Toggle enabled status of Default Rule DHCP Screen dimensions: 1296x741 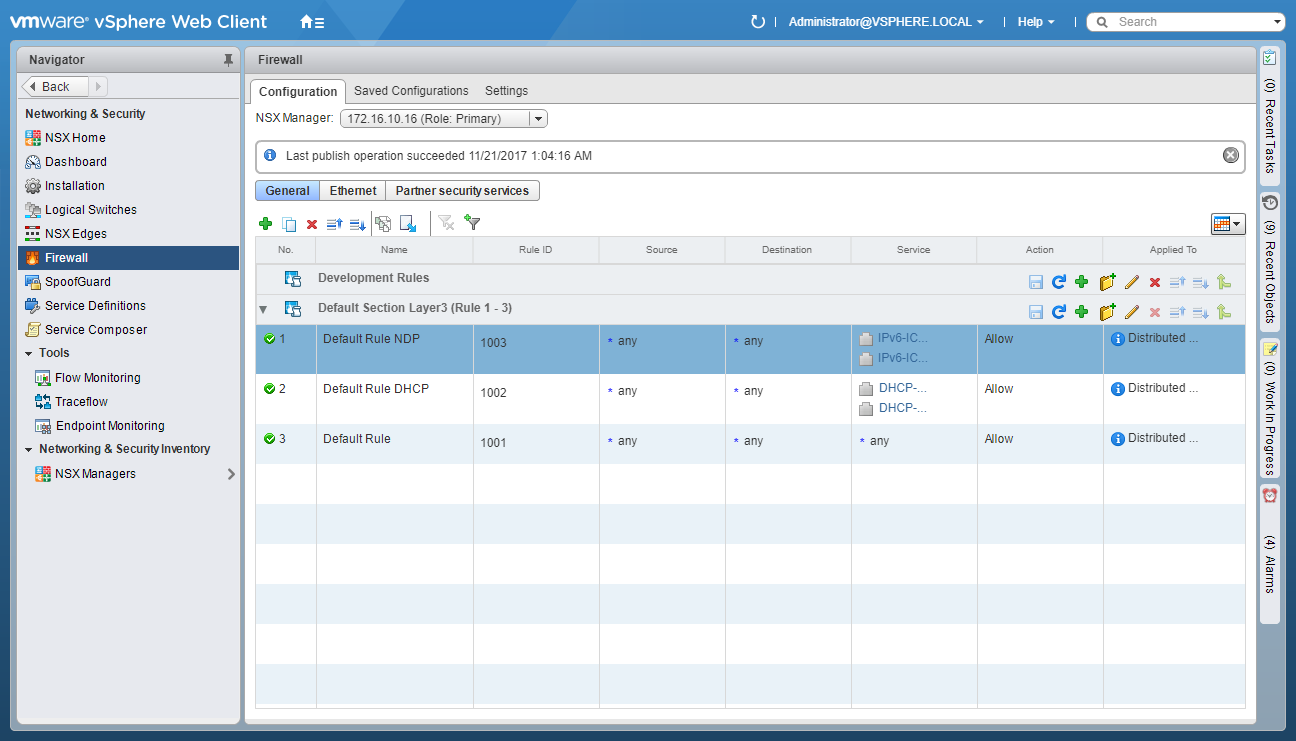pyautogui.click(x=269, y=389)
